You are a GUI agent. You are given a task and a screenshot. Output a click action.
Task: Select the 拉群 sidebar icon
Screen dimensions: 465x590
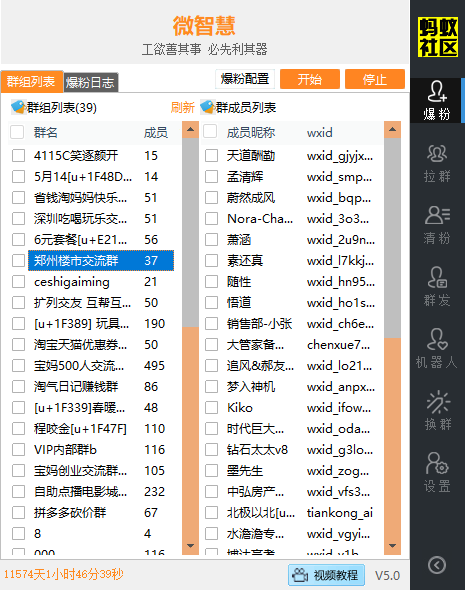click(436, 163)
